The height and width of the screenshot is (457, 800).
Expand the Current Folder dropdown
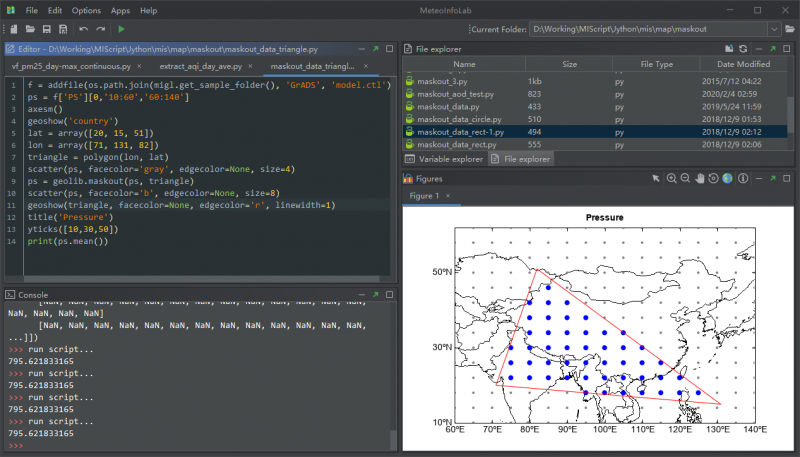774,30
